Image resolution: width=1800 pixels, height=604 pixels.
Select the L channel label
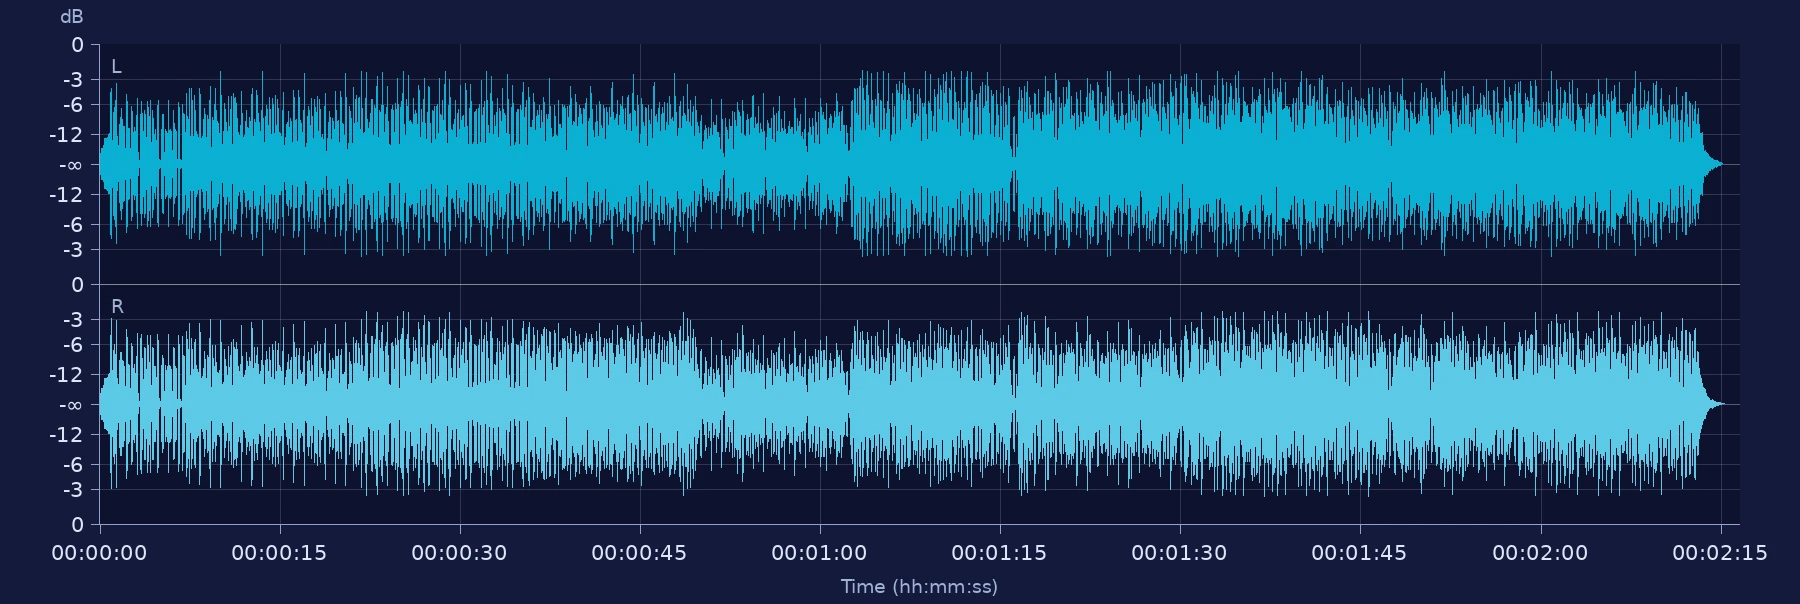pyautogui.click(x=116, y=67)
